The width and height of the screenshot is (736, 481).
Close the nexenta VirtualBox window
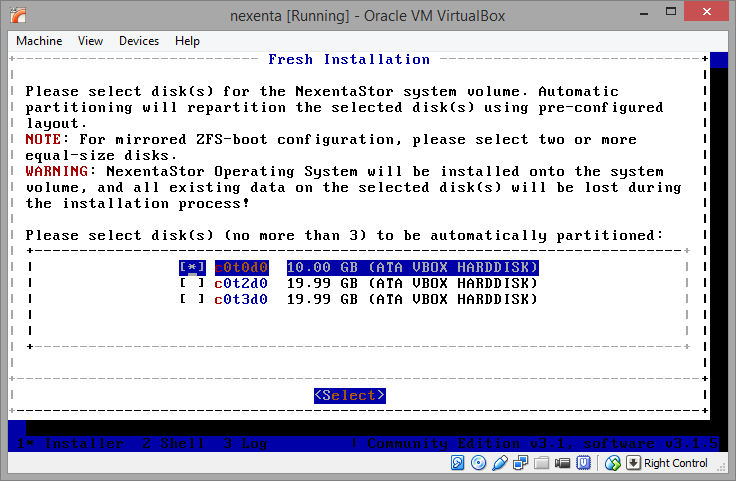(706, 12)
